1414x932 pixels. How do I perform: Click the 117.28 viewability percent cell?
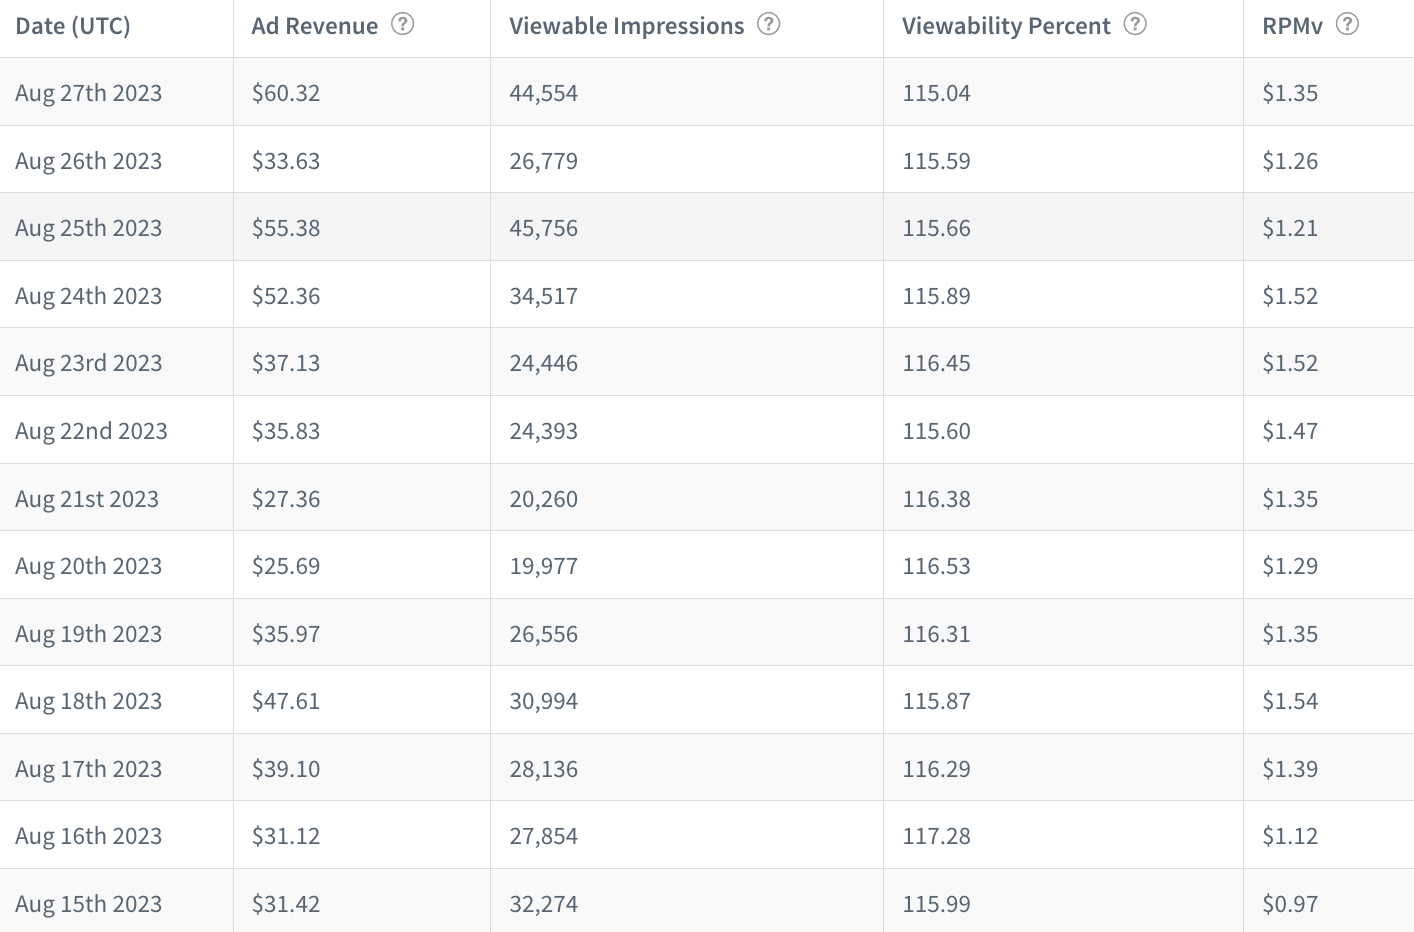pos(936,836)
